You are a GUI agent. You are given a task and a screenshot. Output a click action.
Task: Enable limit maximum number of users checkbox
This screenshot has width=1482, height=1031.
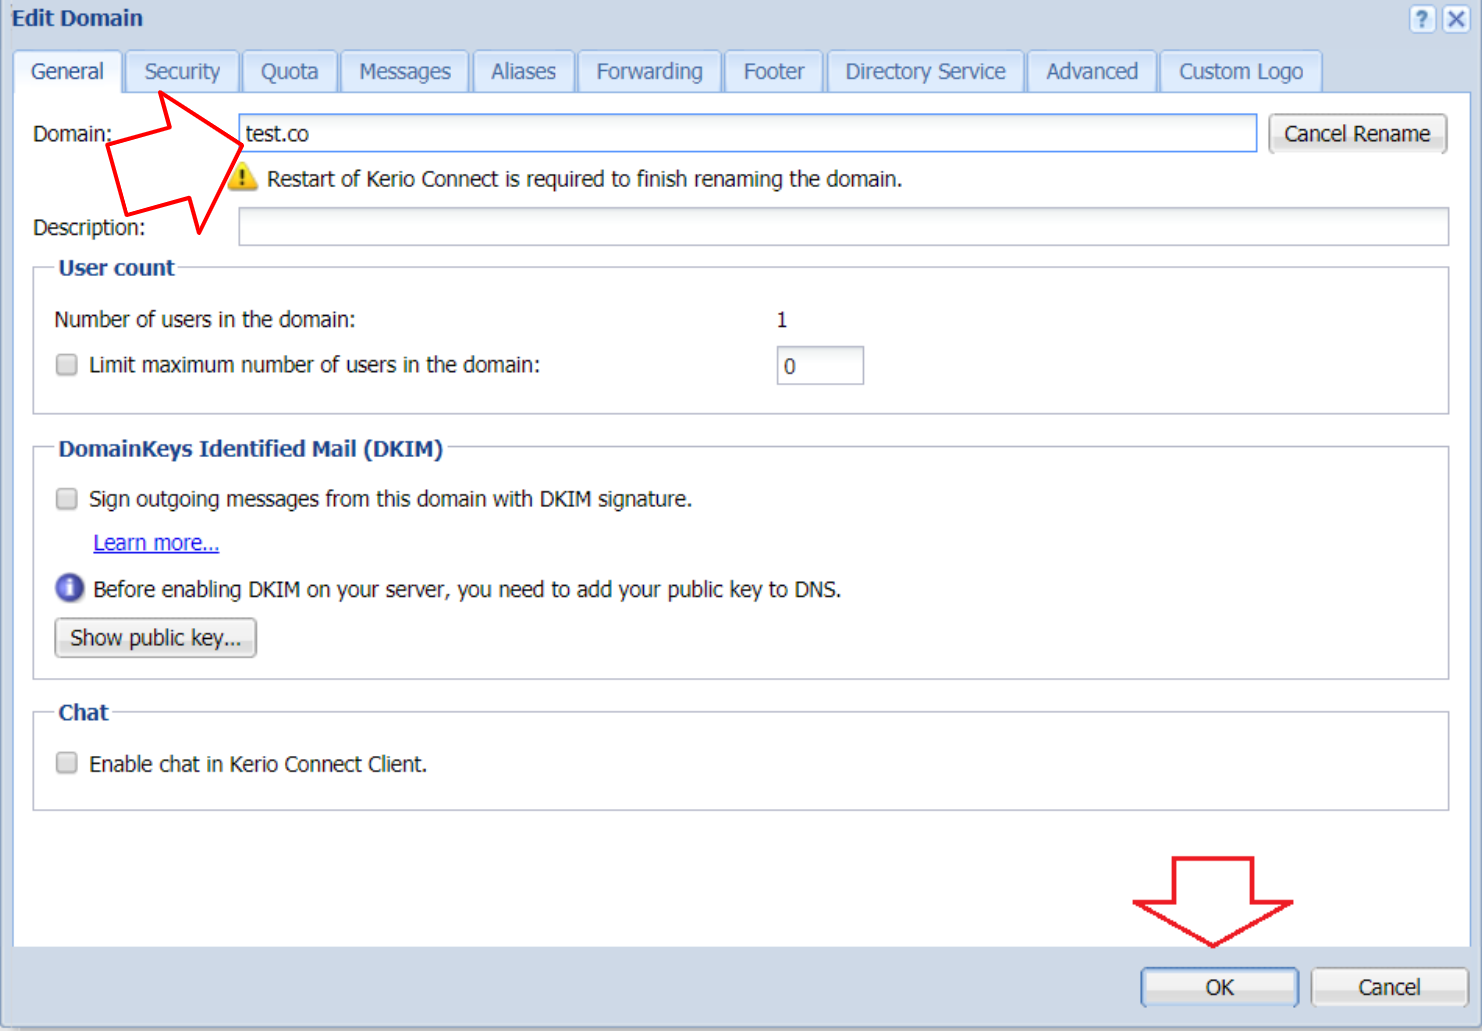tap(67, 365)
